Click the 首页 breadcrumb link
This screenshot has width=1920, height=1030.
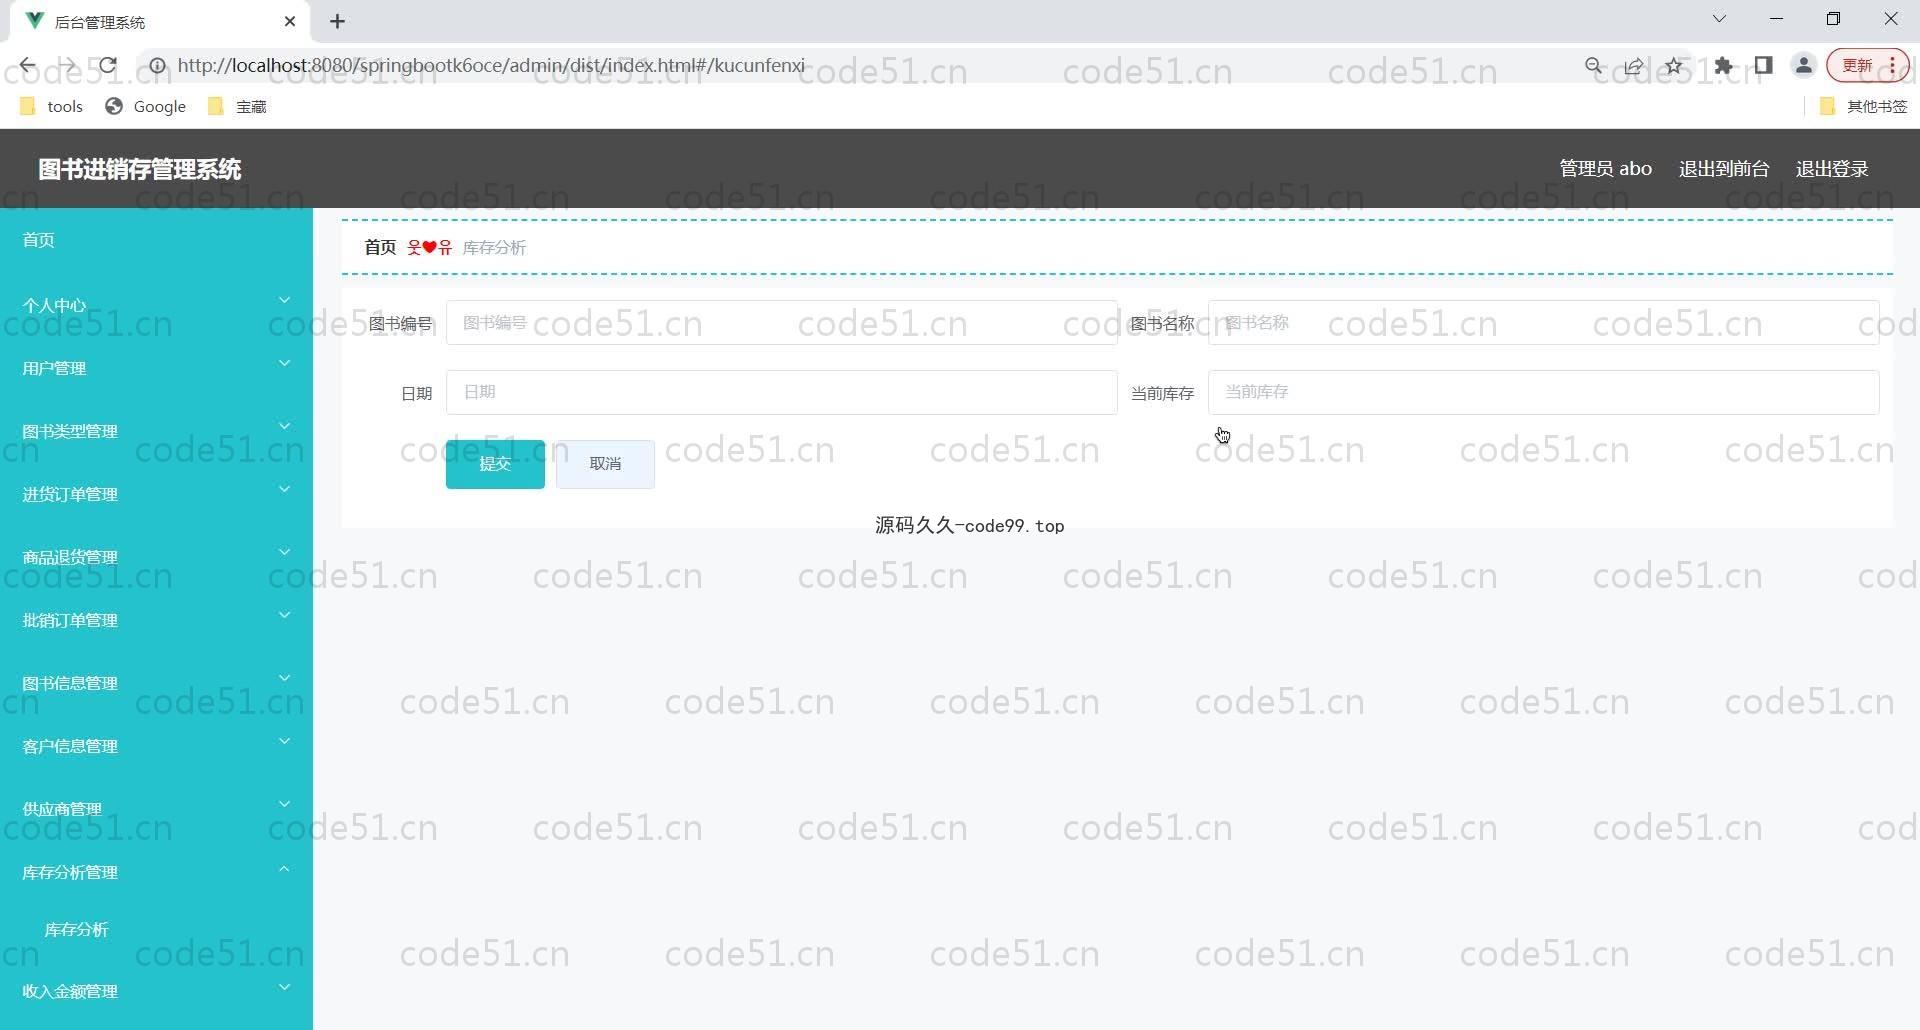click(380, 247)
